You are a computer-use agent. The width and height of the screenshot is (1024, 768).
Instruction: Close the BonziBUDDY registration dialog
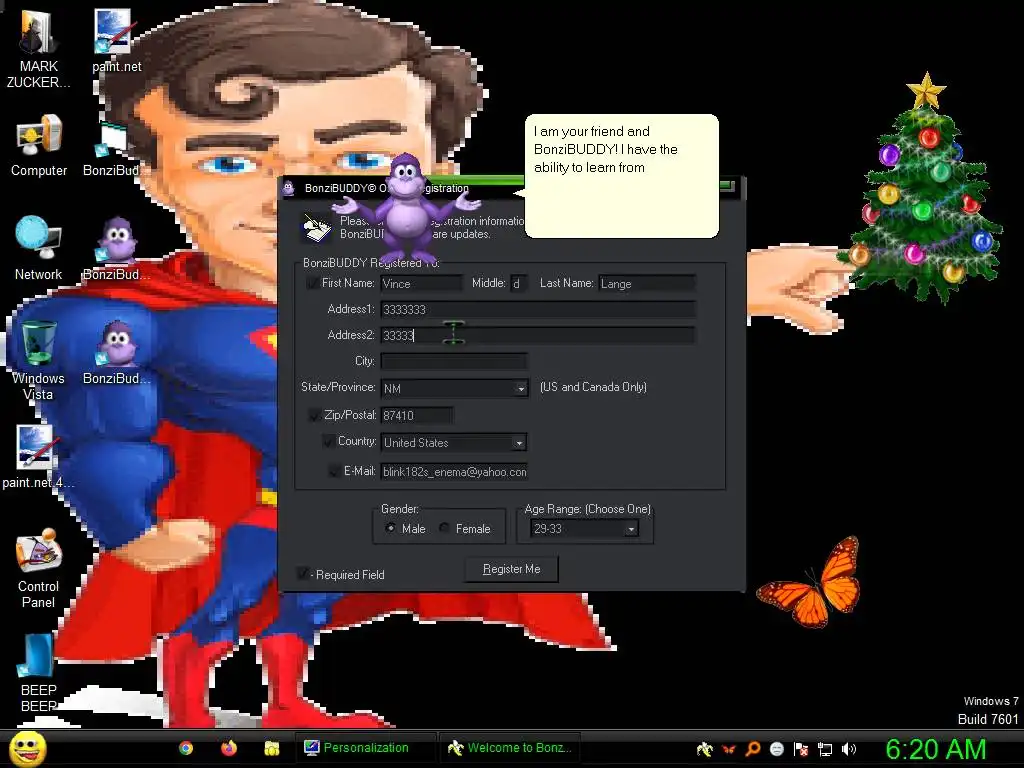pyautogui.click(x=728, y=186)
